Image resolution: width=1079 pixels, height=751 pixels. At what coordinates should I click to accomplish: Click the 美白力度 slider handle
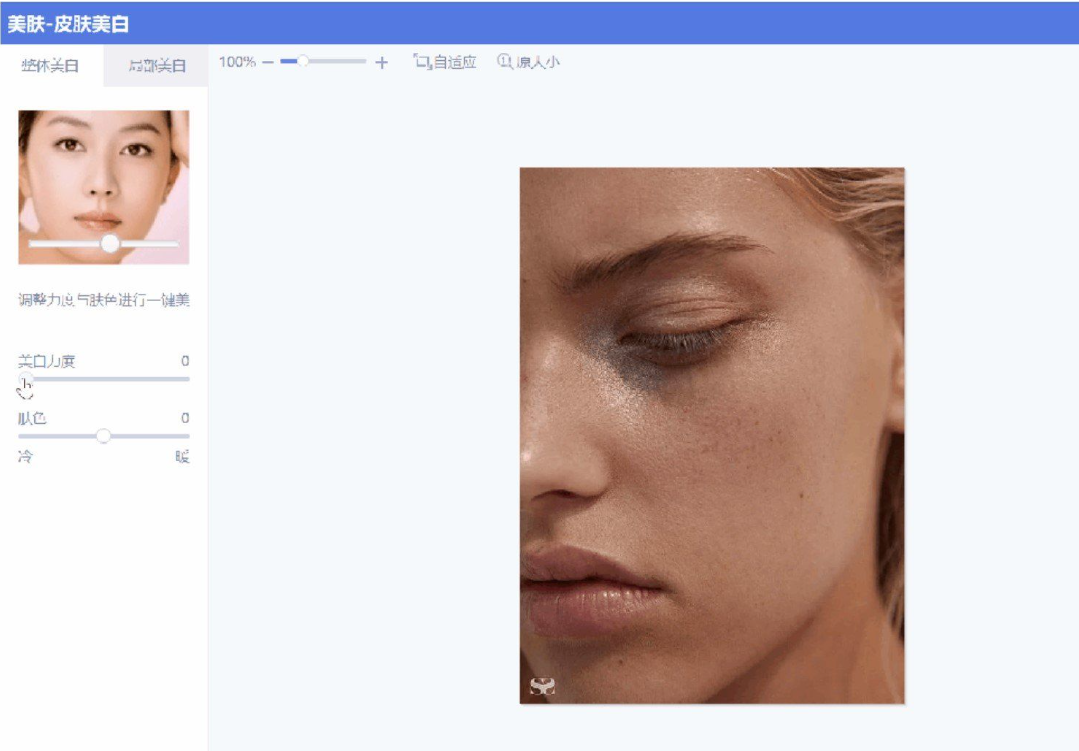(24, 379)
